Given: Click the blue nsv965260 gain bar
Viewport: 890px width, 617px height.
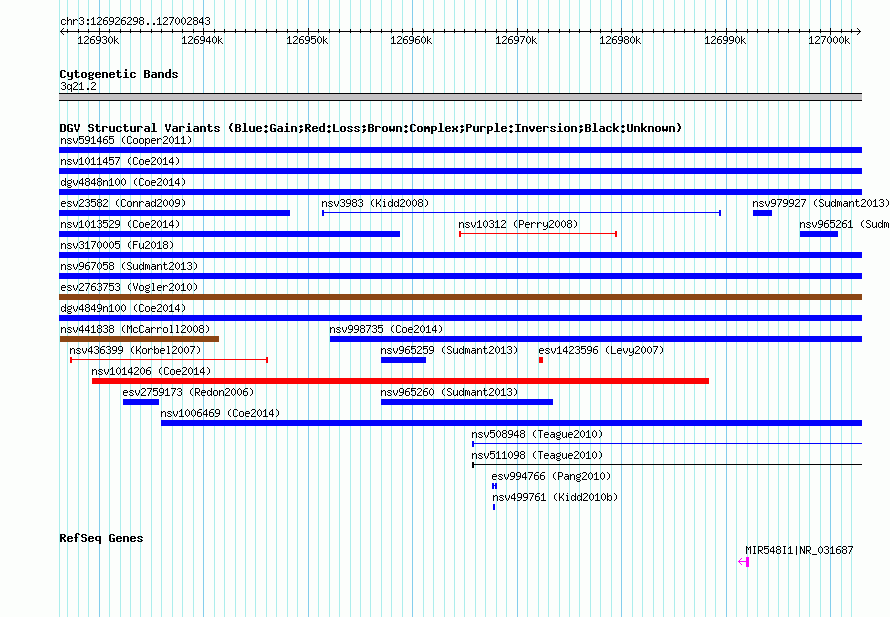Looking at the screenshot, I should [x=467, y=402].
